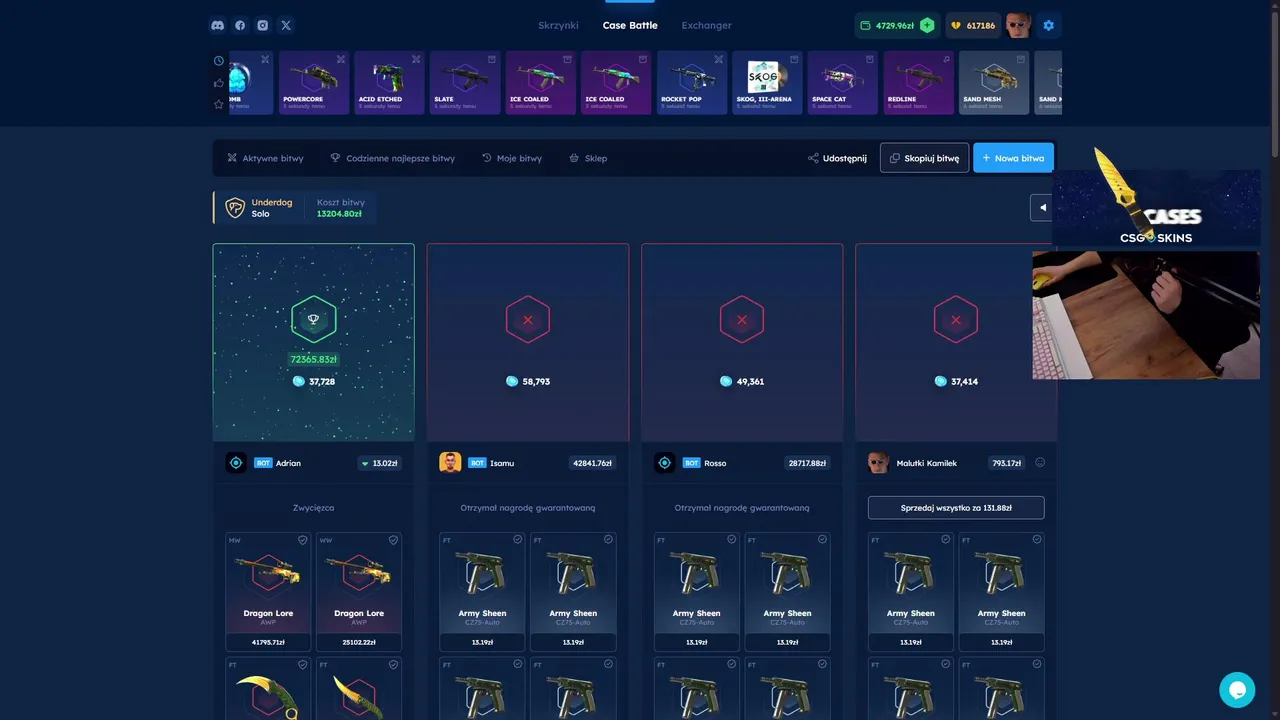Screen dimensions: 1280x720
Task: Open the Acid Etched drop in the ticker
Action: point(389,82)
